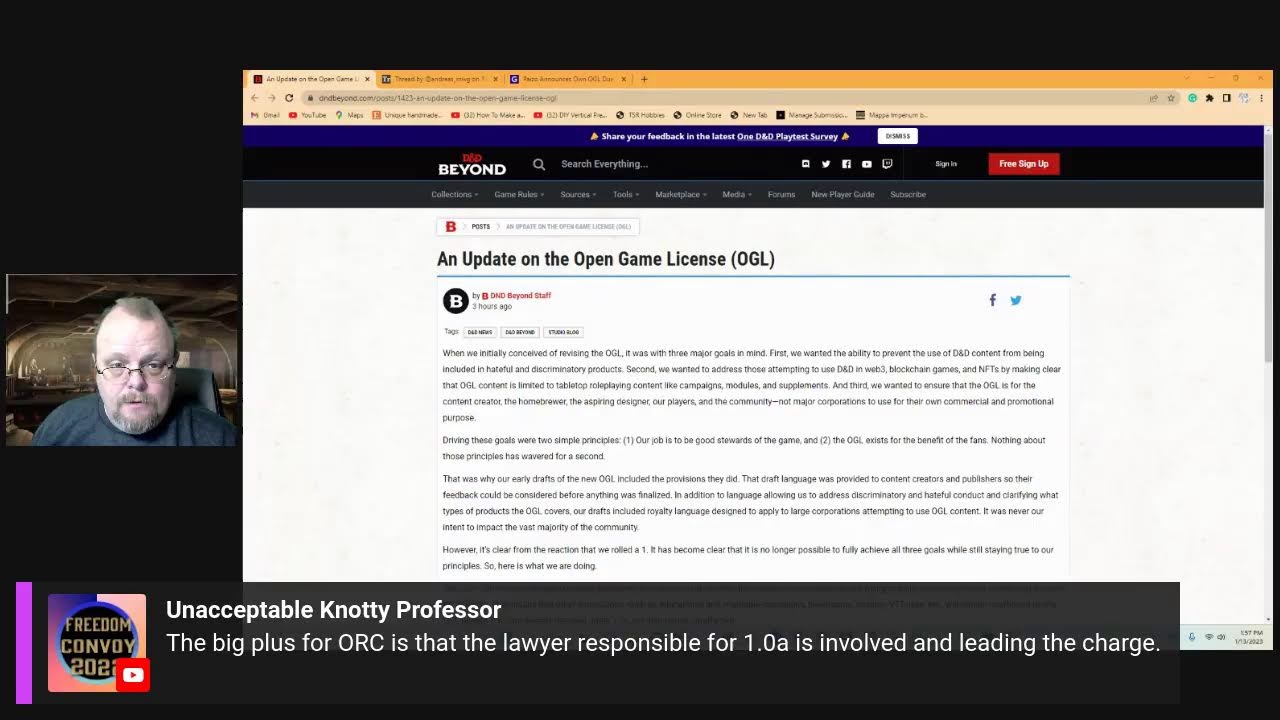
Task: Click the chat bubble icon in site header
Action: click(x=805, y=164)
